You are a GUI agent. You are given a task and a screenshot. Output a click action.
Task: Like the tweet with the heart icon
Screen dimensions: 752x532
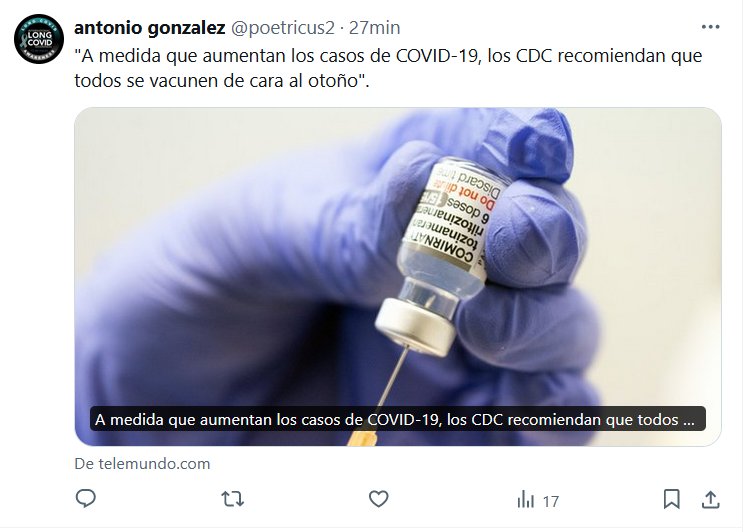378,499
